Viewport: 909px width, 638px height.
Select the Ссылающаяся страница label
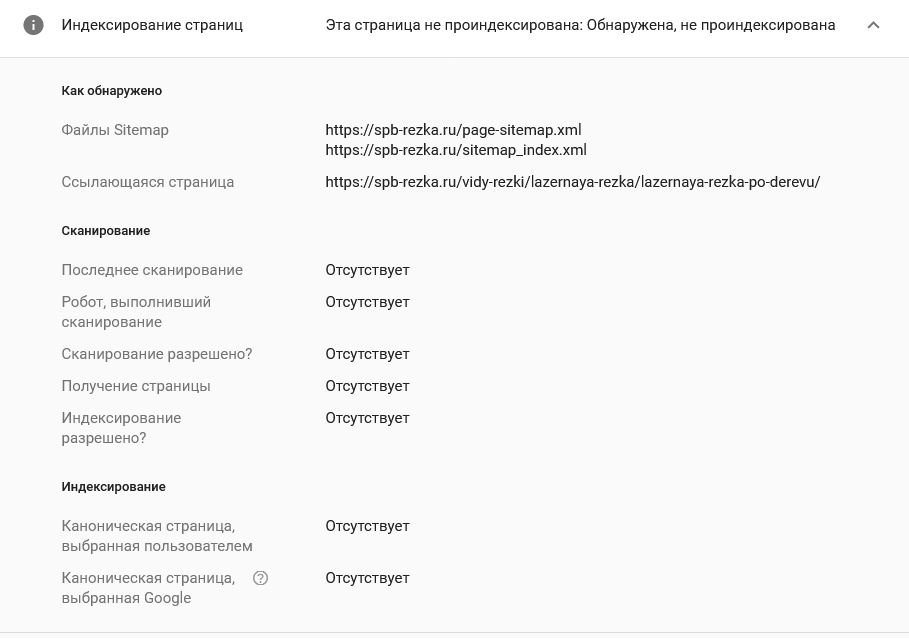[x=148, y=182]
